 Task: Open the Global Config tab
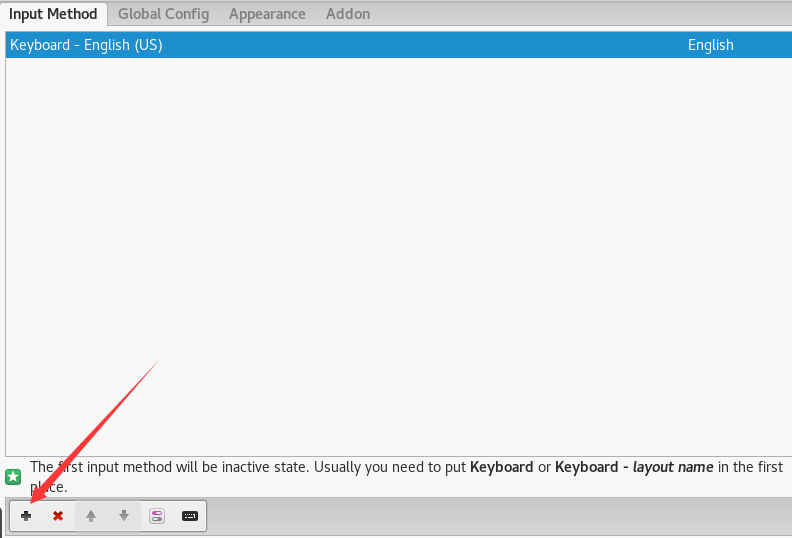[x=163, y=14]
